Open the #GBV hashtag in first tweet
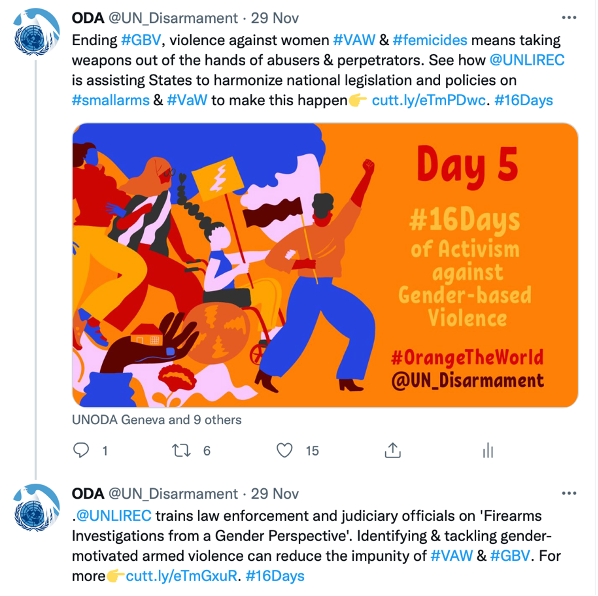The image size is (598, 596). pyautogui.click(x=141, y=40)
